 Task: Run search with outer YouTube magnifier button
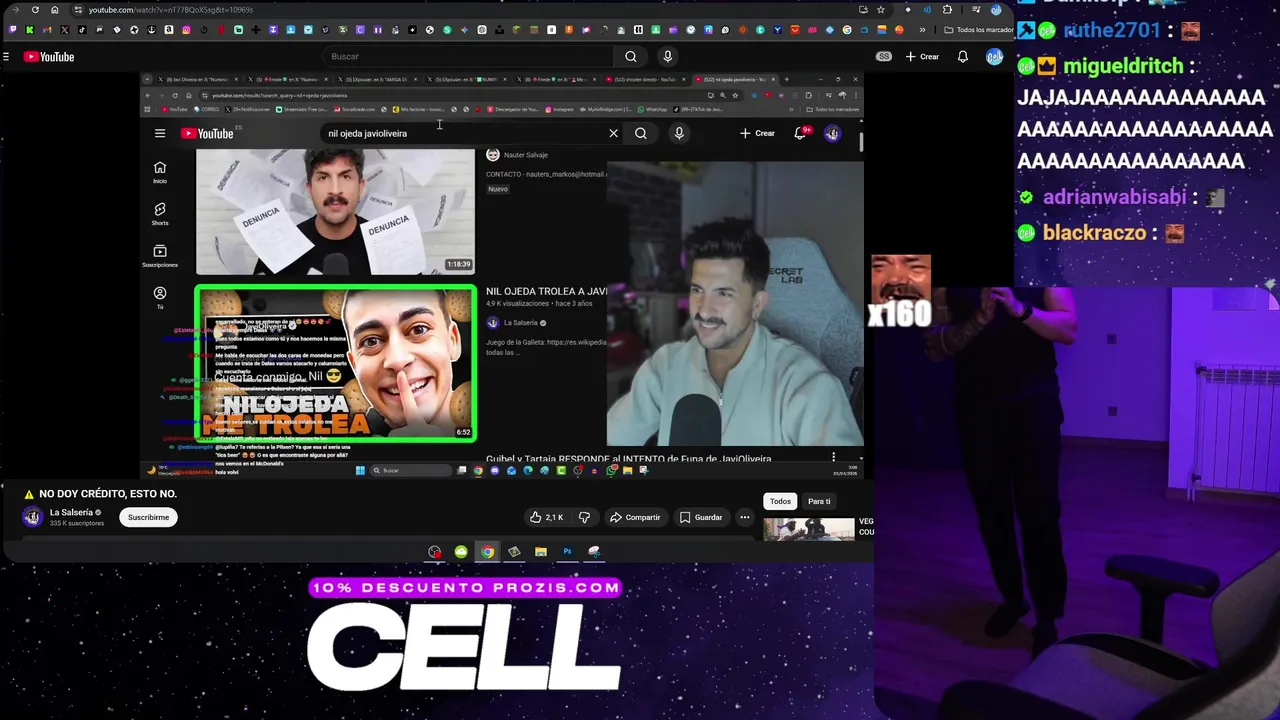631,57
